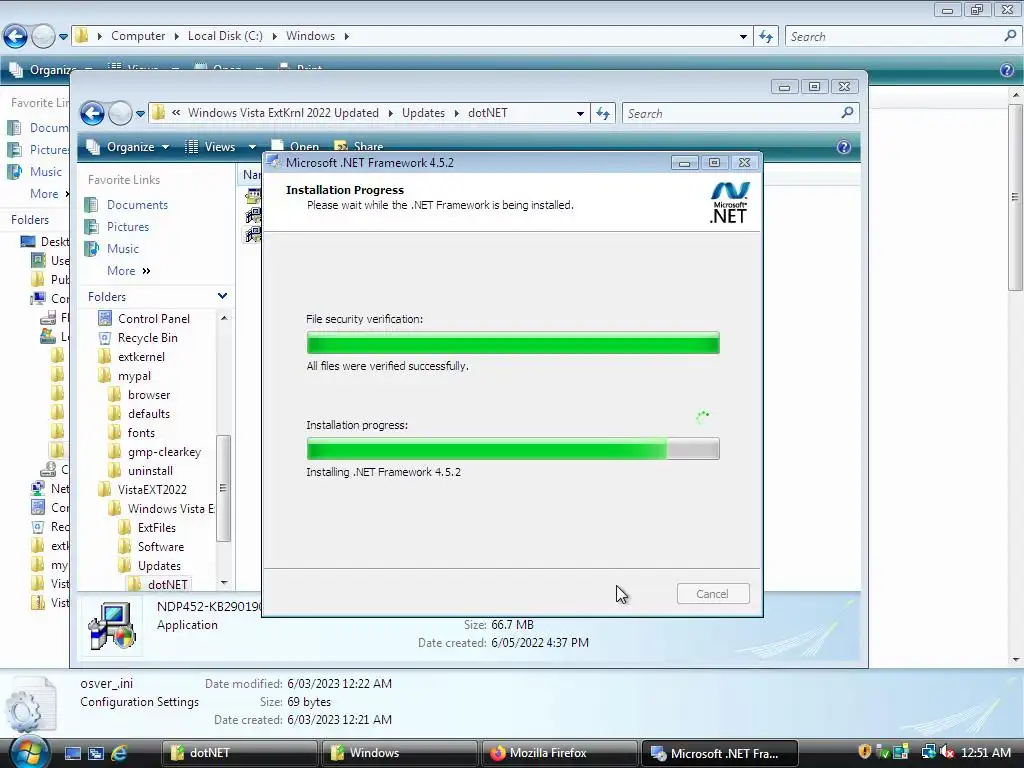The height and width of the screenshot is (768, 1024).
Task: Go back in the dotNET Explorer window
Action: pyautogui.click(x=92, y=114)
